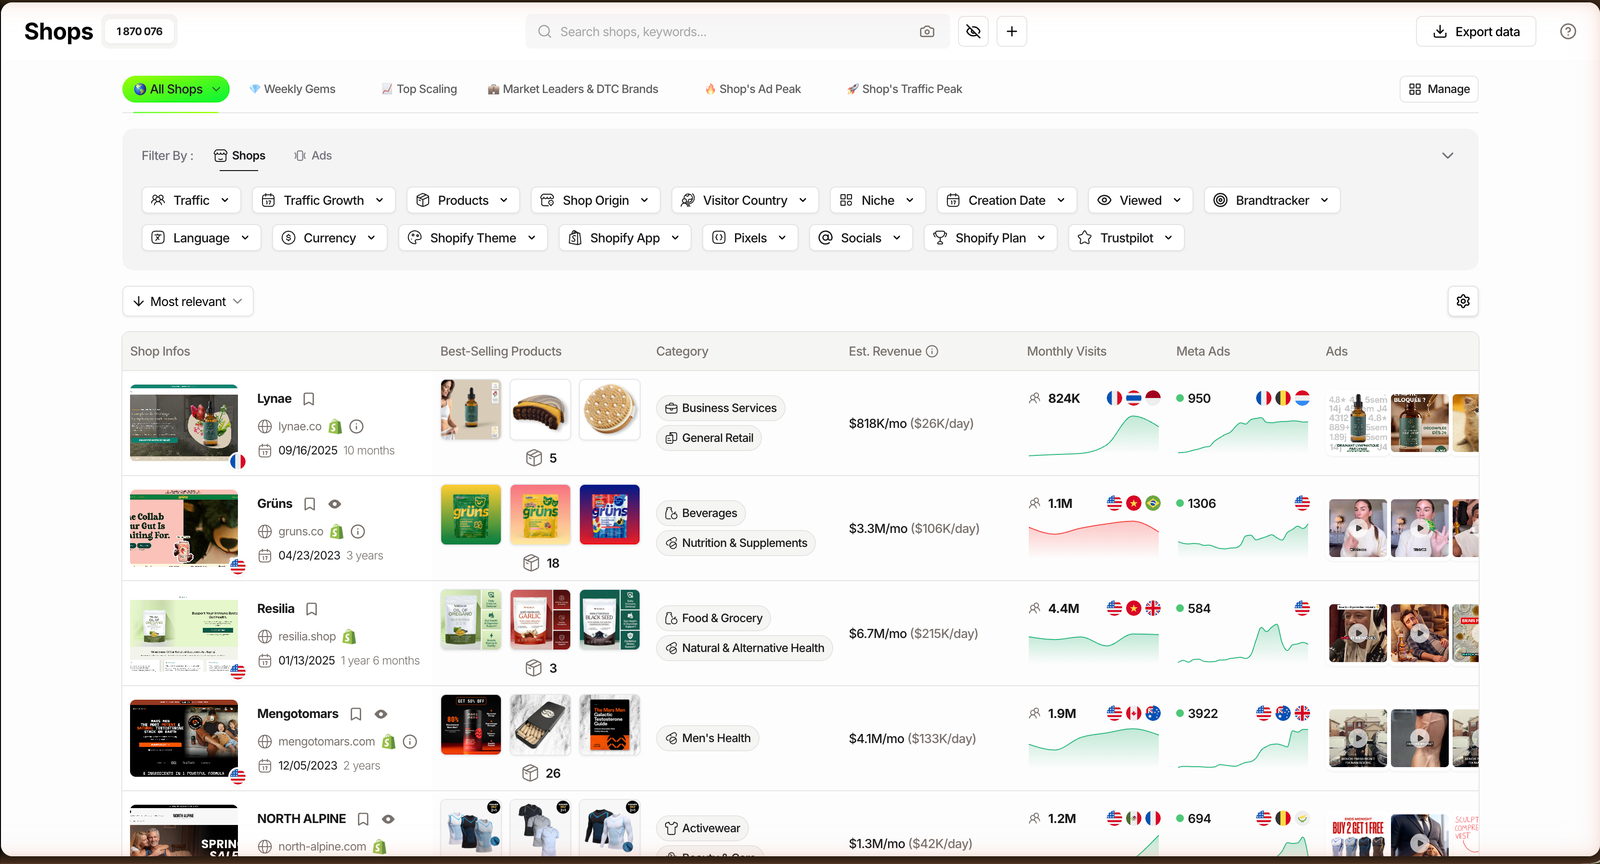Click the camera image-search icon

pos(927,32)
